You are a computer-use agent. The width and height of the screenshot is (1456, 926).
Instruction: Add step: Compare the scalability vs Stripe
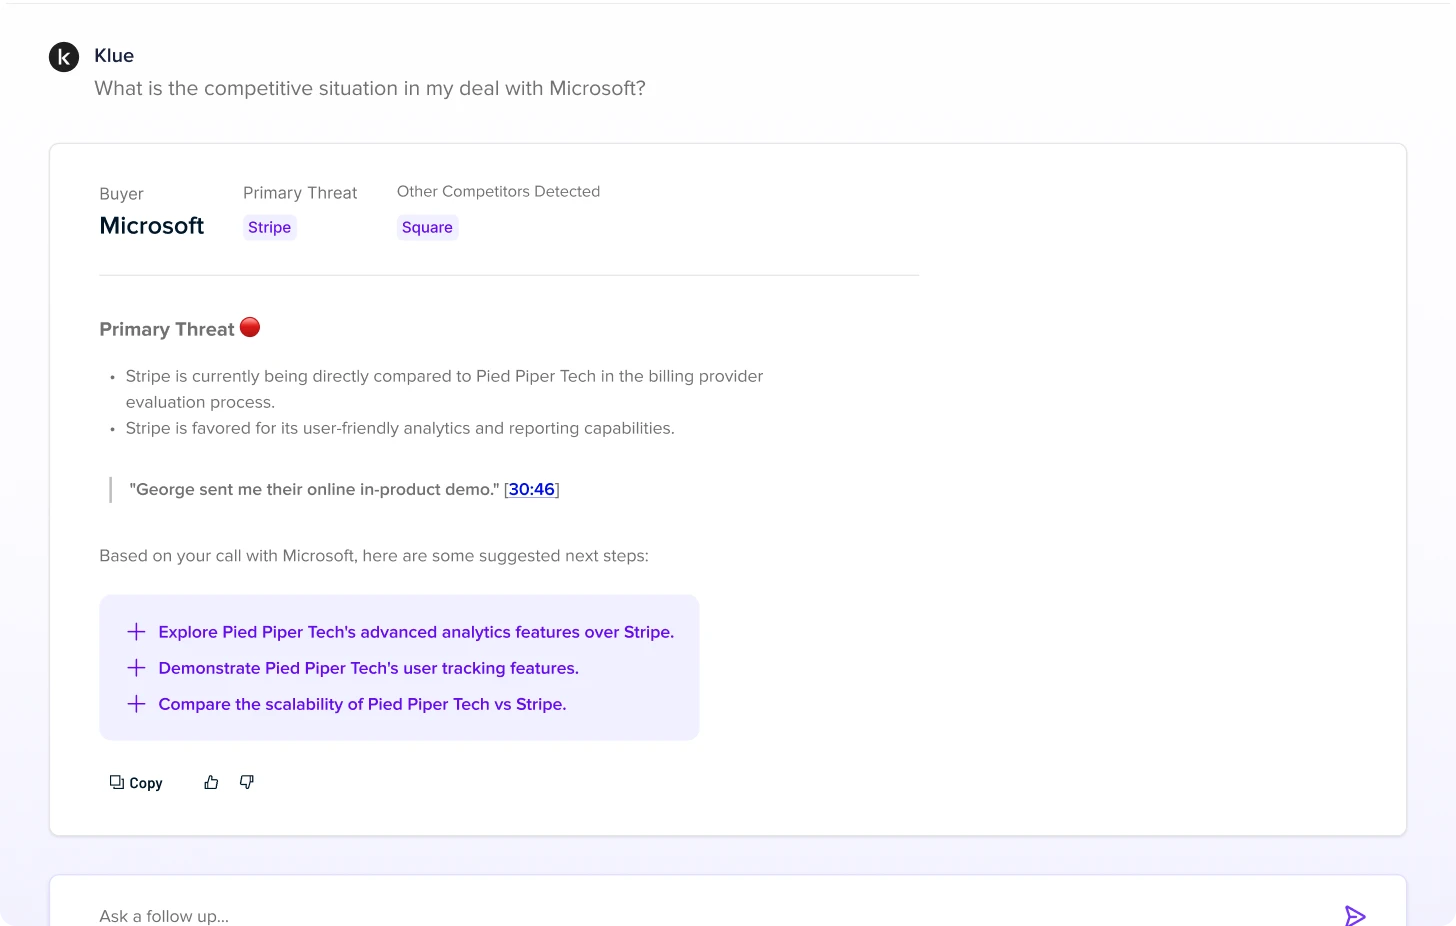pyautogui.click(x=362, y=704)
